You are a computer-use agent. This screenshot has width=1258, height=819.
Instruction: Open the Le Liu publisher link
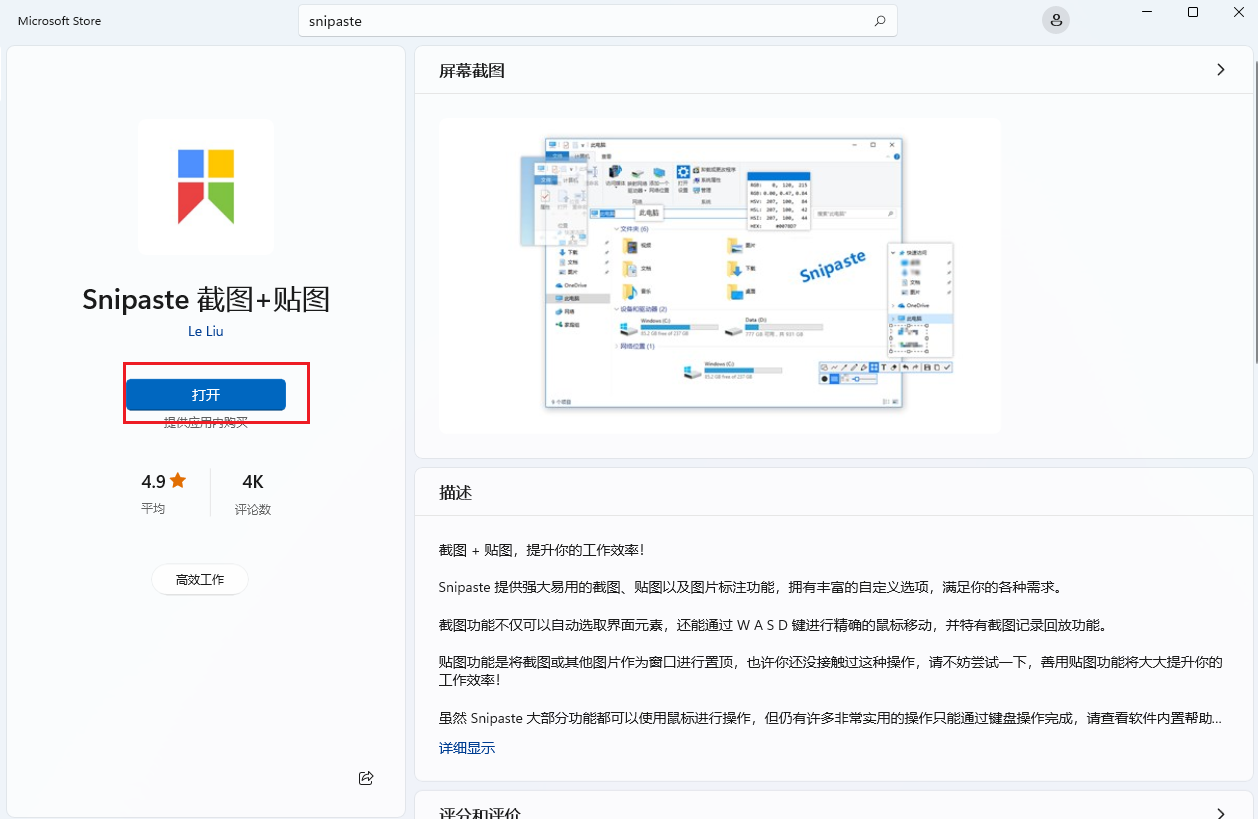[x=206, y=331]
